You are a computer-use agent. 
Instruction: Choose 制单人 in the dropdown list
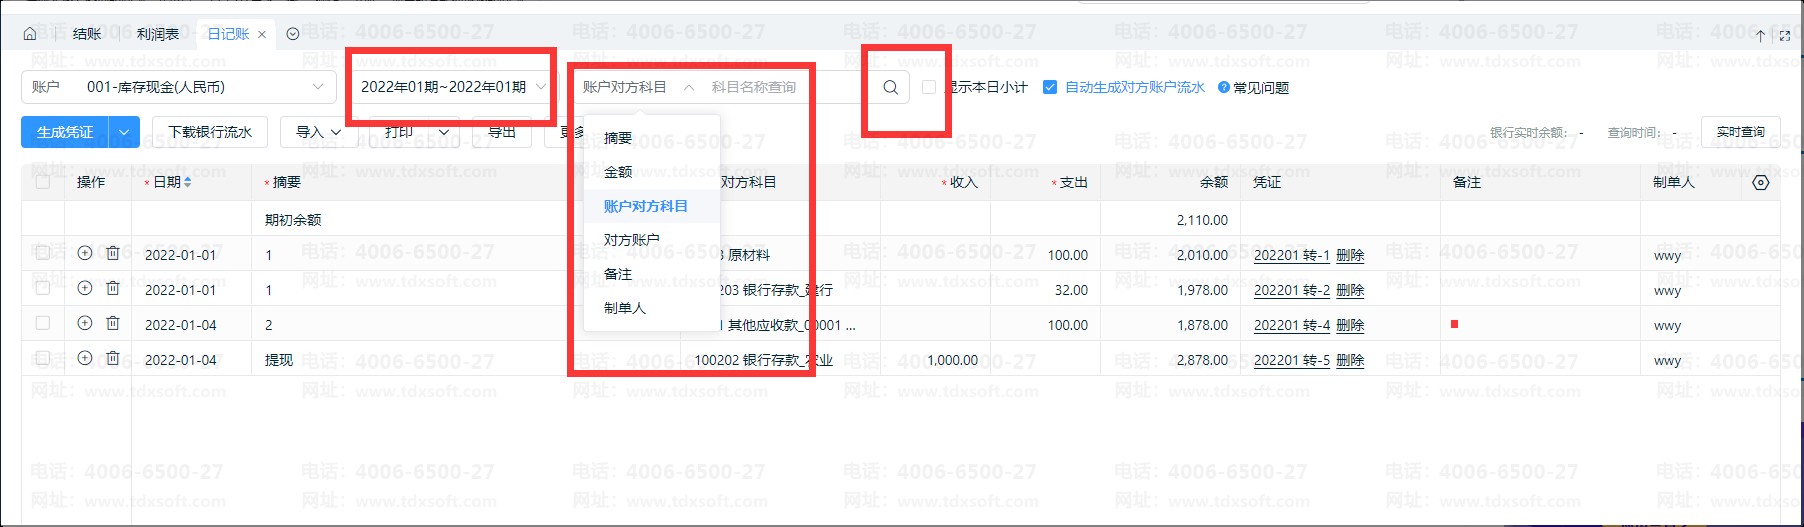click(625, 308)
